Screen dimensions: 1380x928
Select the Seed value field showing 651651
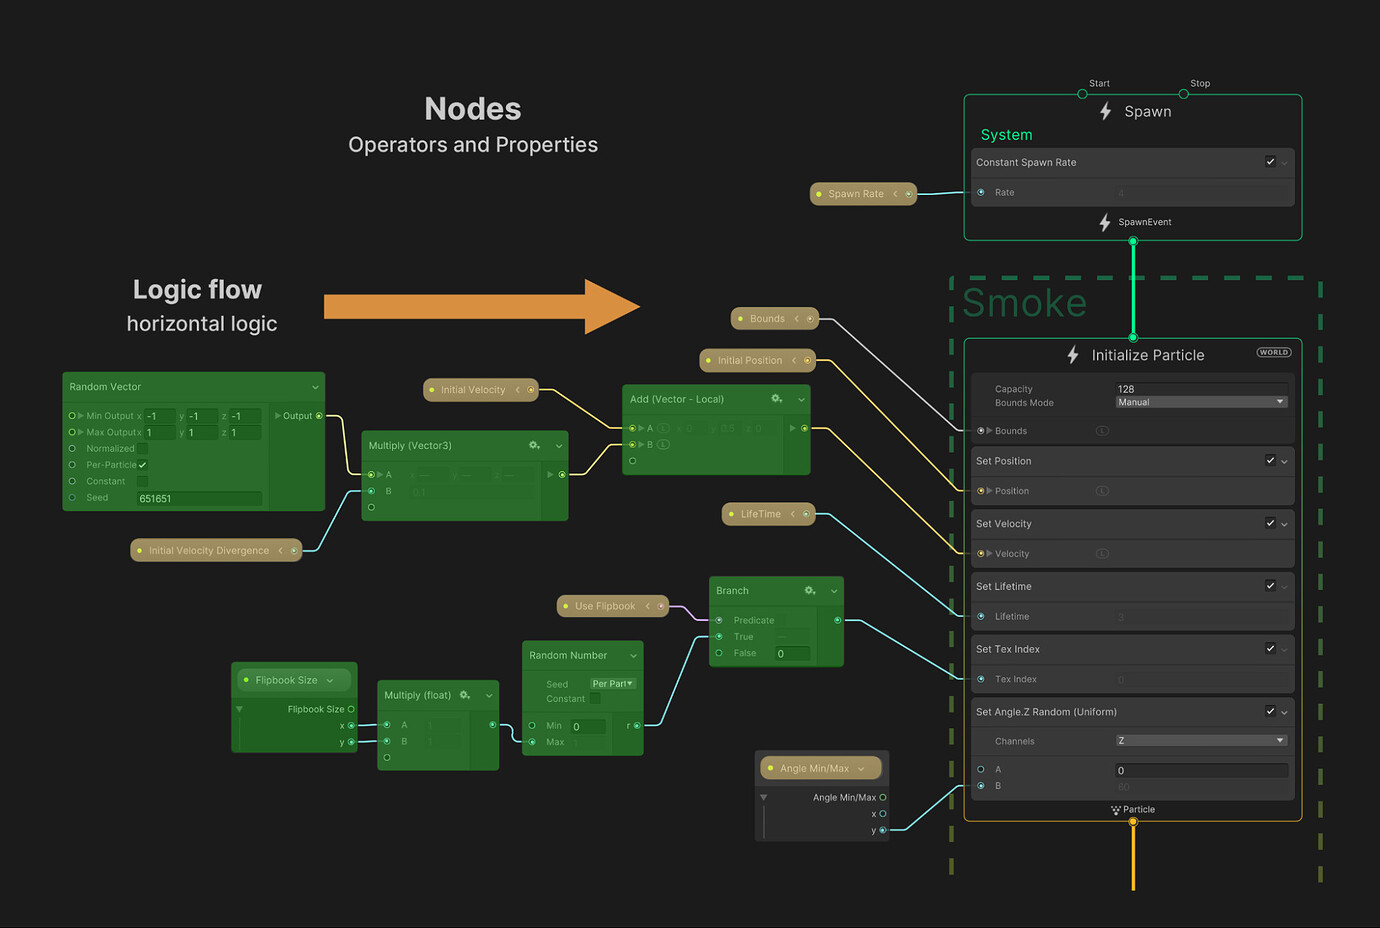[198, 498]
